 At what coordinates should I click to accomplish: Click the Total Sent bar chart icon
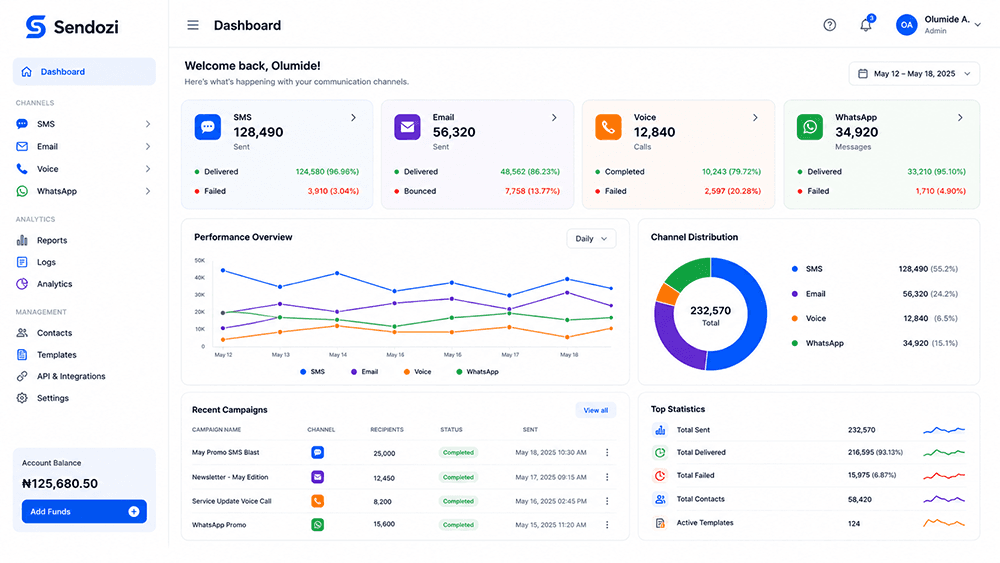coord(660,430)
